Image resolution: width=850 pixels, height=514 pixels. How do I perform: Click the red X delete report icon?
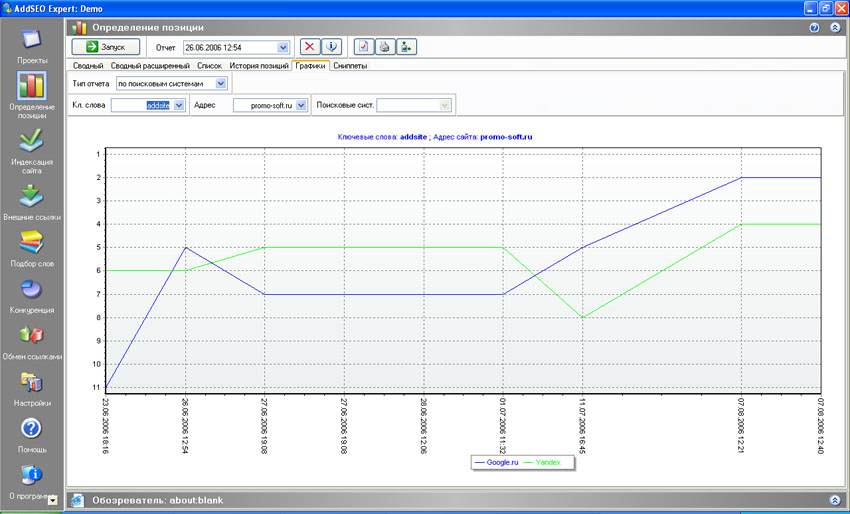pyautogui.click(x=311, y=46)
